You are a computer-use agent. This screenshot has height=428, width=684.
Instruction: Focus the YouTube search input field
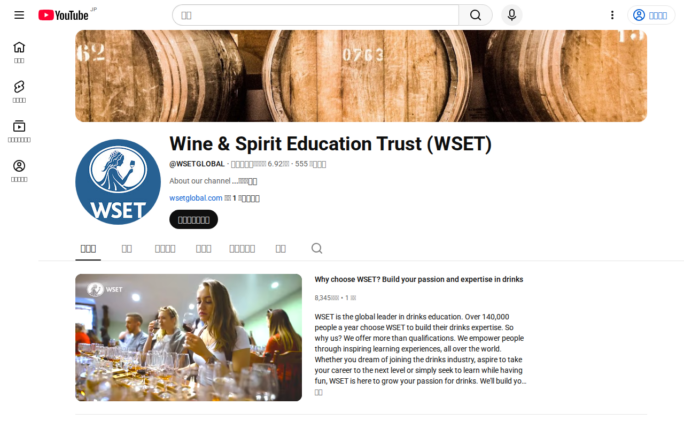point(315,15)
